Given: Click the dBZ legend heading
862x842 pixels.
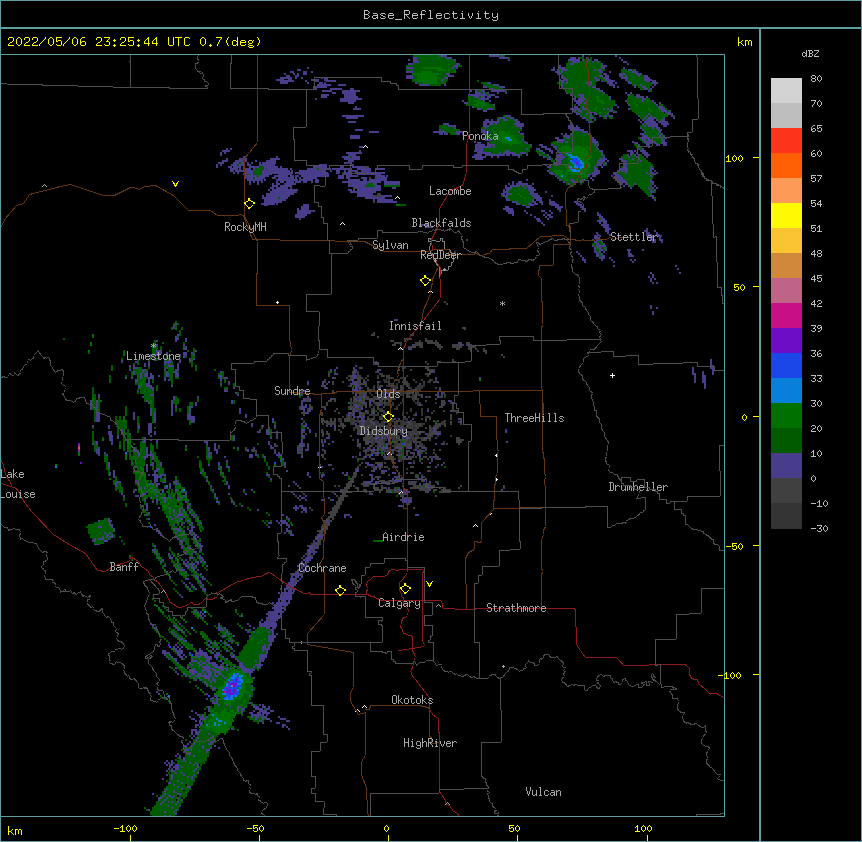Looking at the screenshot, I should click(x=810, y=54).
